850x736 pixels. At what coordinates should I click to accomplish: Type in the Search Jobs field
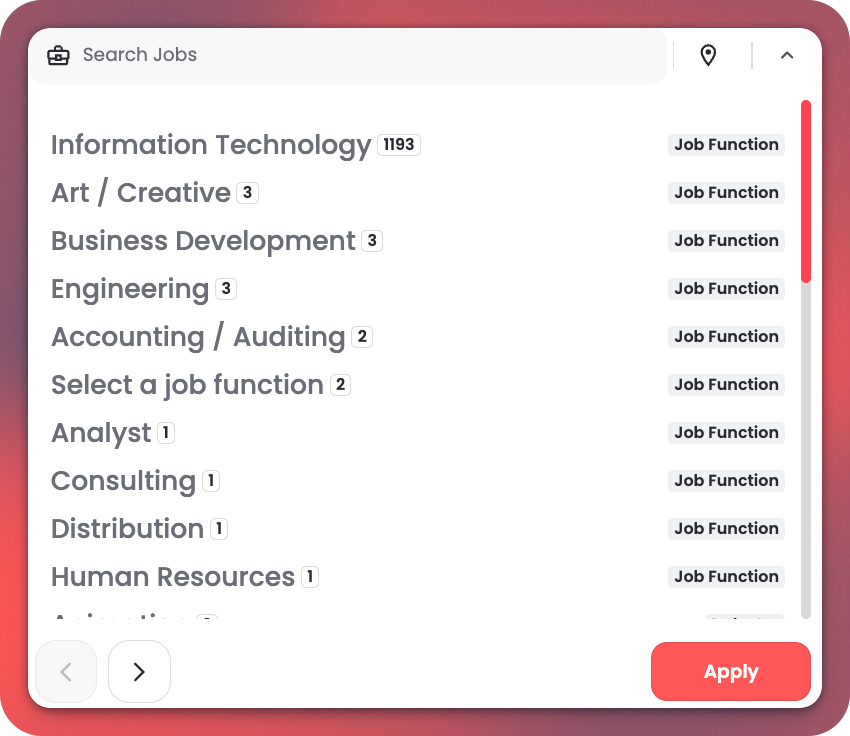click(x=360, y=55)
